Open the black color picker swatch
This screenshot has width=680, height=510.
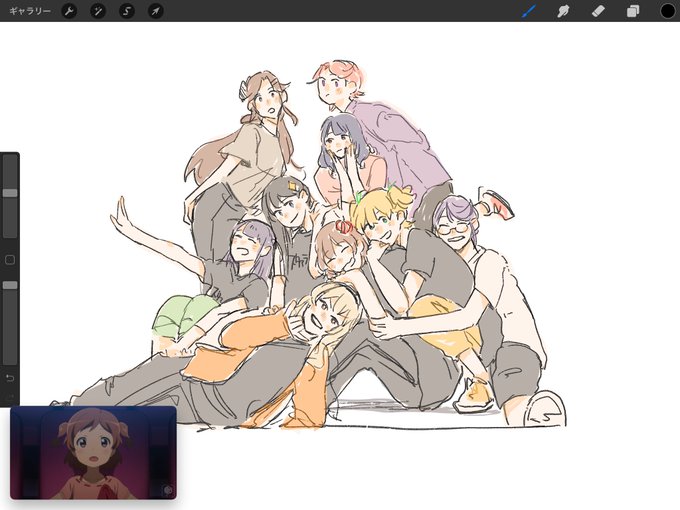tap(667, 11)
